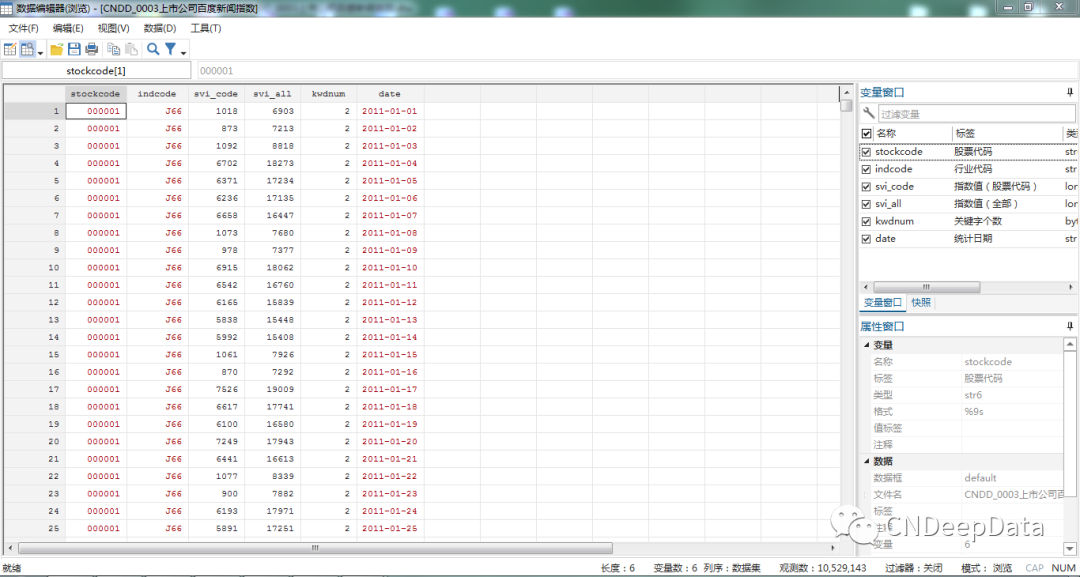Click the 过滤变量 filter input field
The width and height of the screenshot is (1080, 577).
(976, 114)
